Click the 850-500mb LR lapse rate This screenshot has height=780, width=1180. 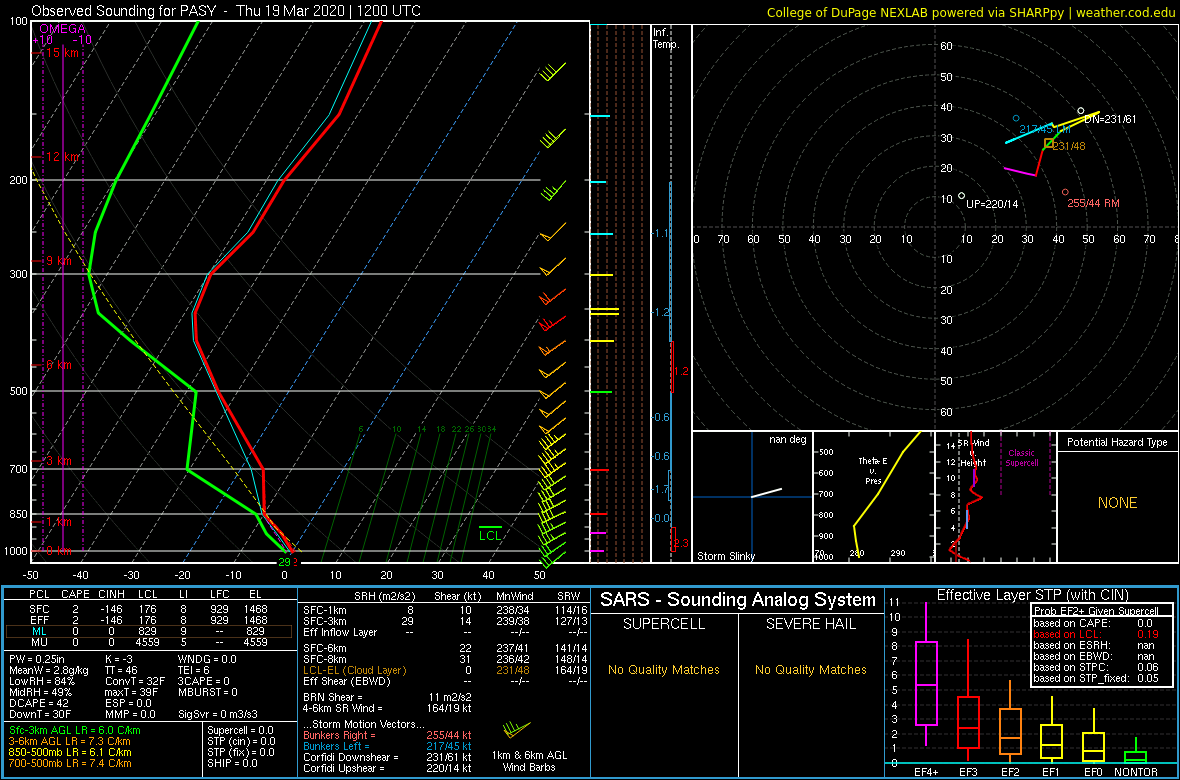(x=70, y=751)
